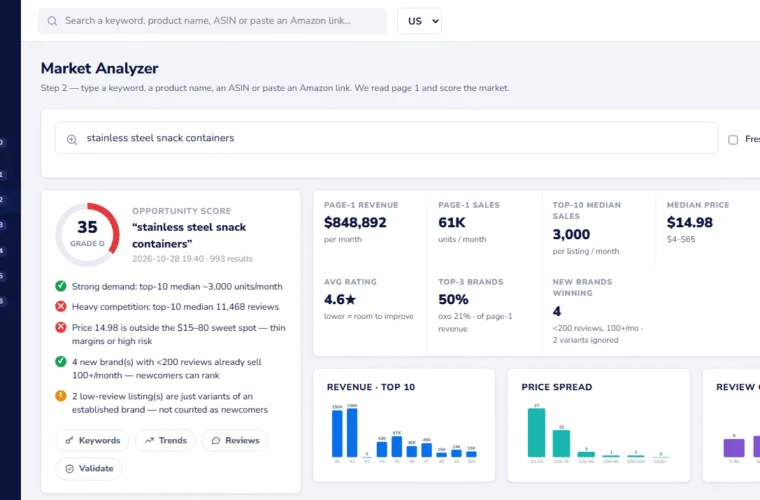Click the Page-1 Revenue value $848,892
760x500 pixels.
pyautogui.click(x=355, y=222)
